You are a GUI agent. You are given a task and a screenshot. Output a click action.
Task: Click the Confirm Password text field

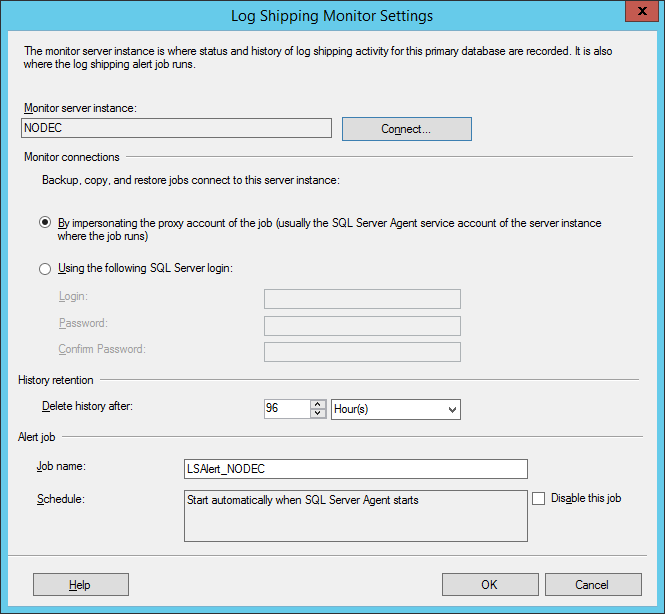[x=362, y=352]
